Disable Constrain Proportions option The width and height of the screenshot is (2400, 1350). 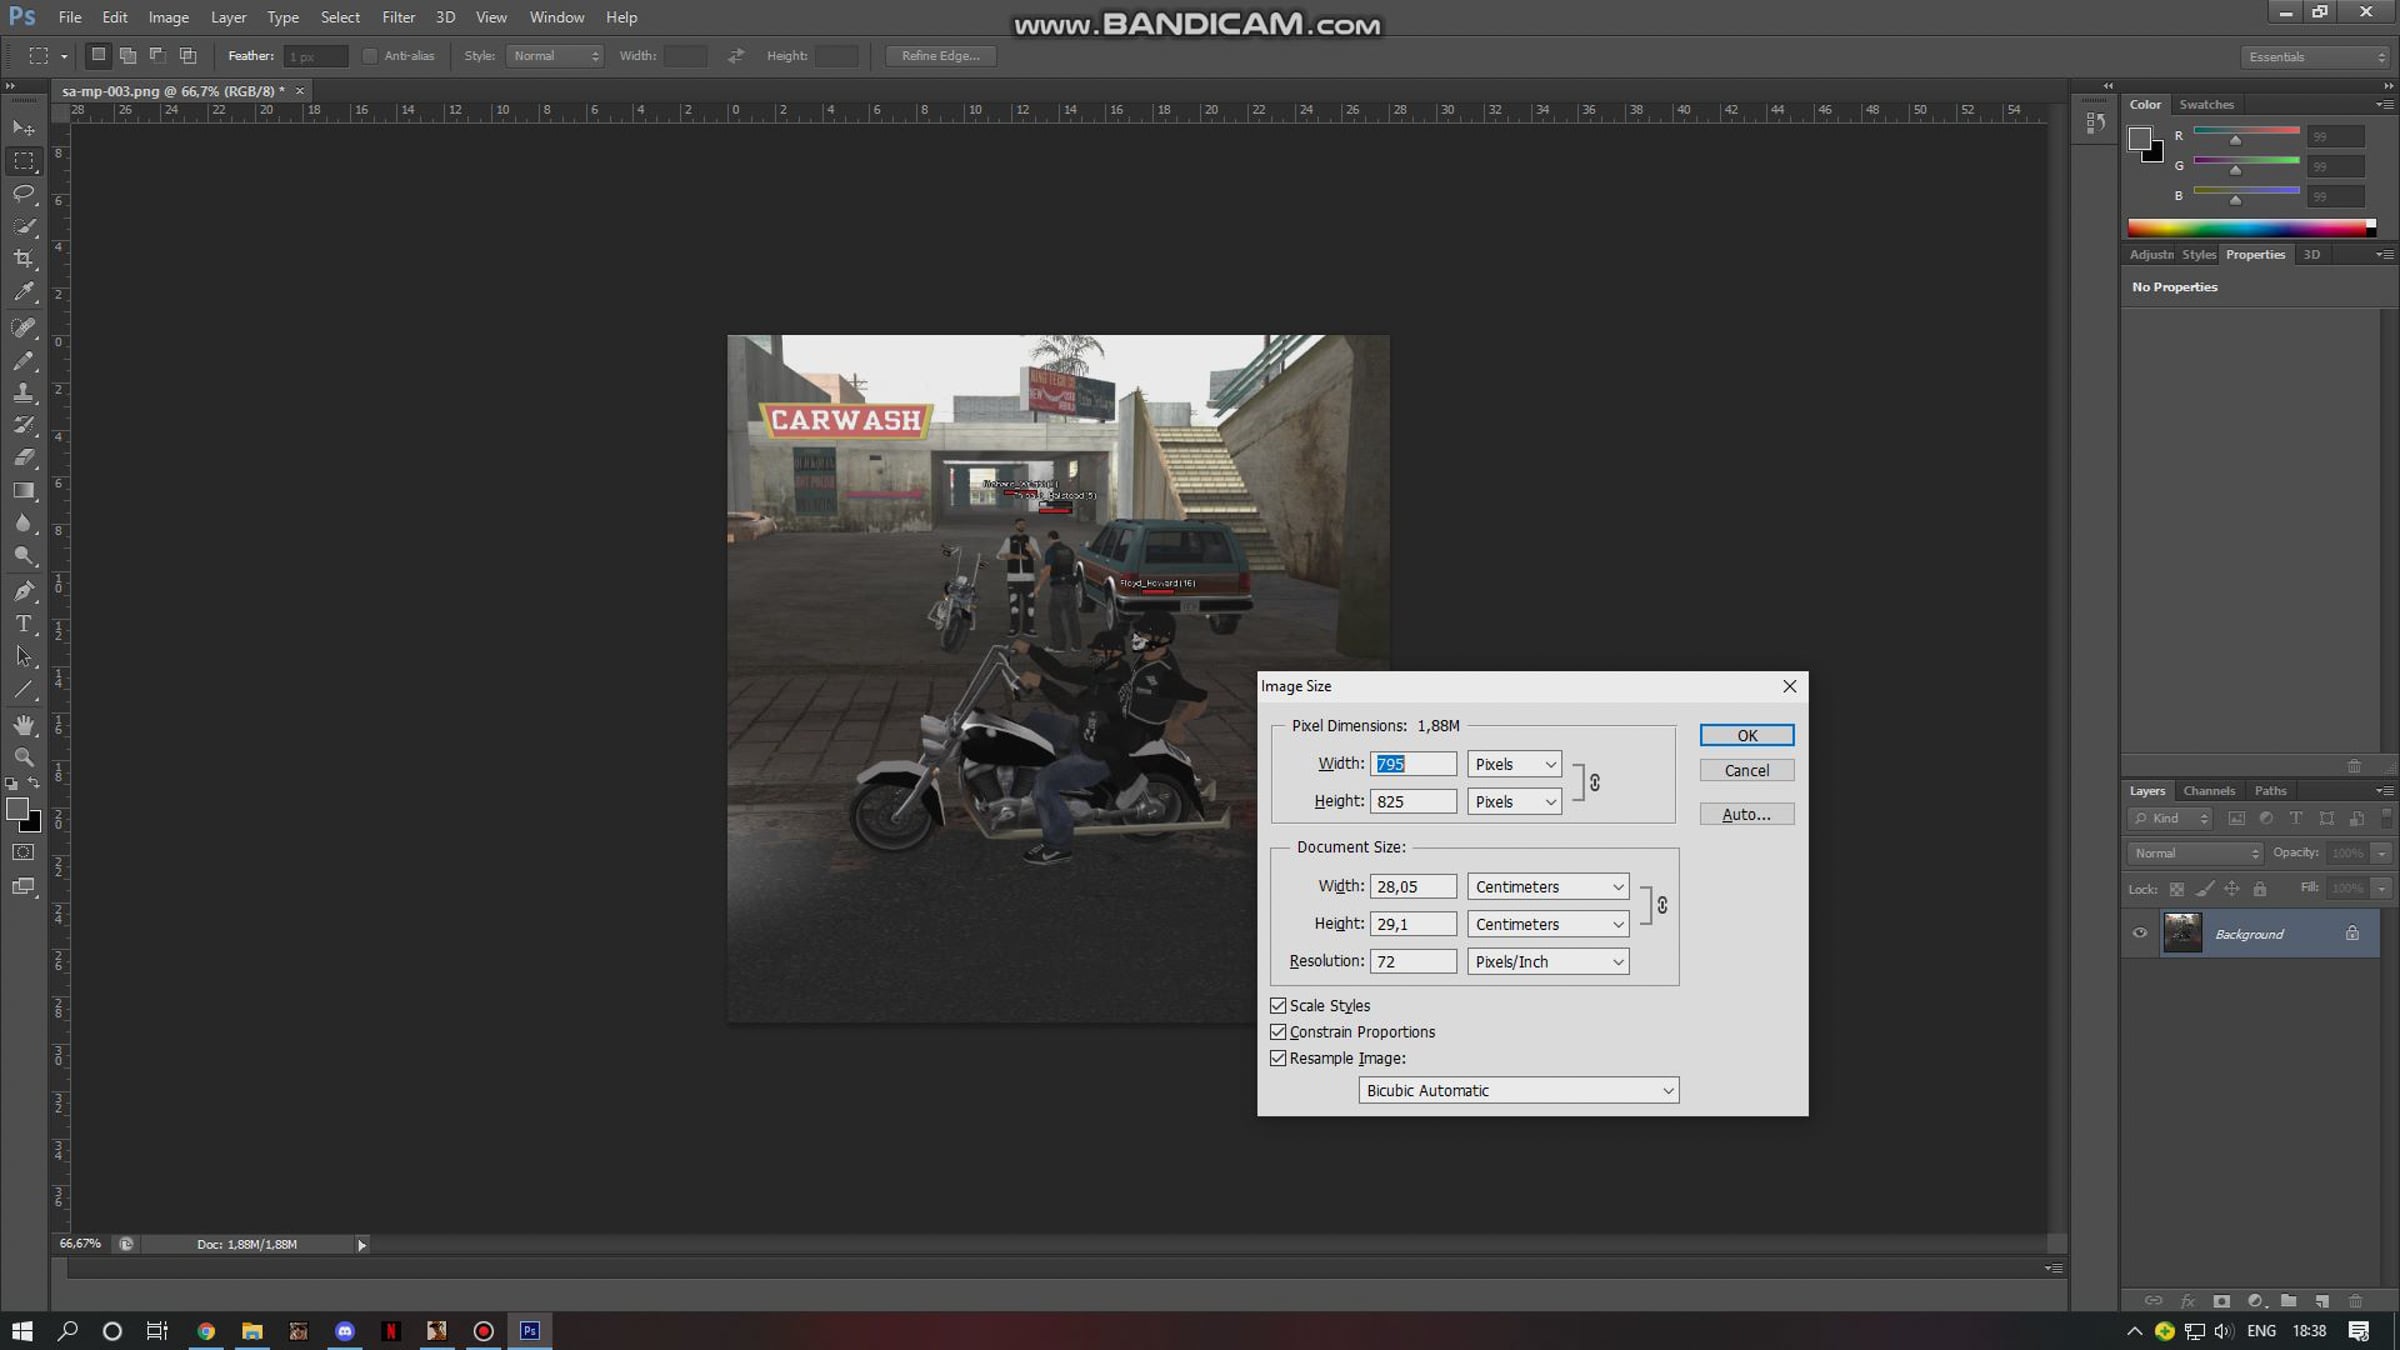click(x=1278, y=1031)
